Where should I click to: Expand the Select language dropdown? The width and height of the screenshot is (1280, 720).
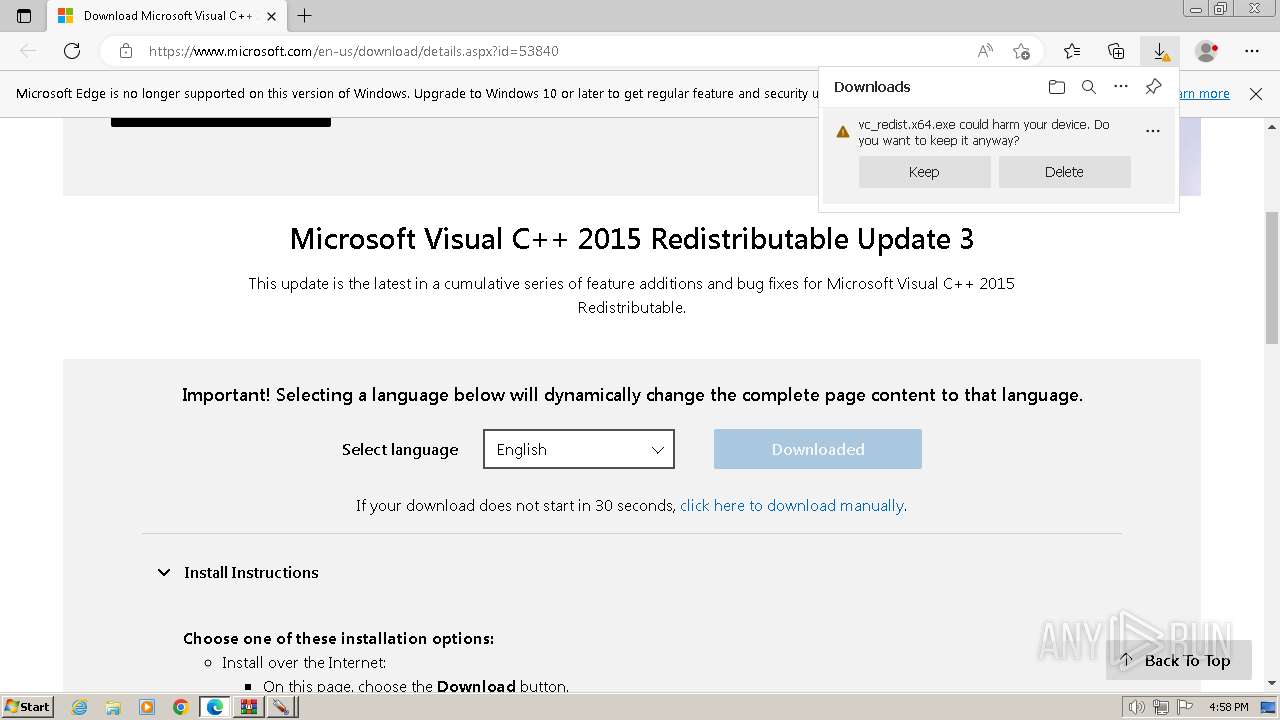click(x=579, y=449)
